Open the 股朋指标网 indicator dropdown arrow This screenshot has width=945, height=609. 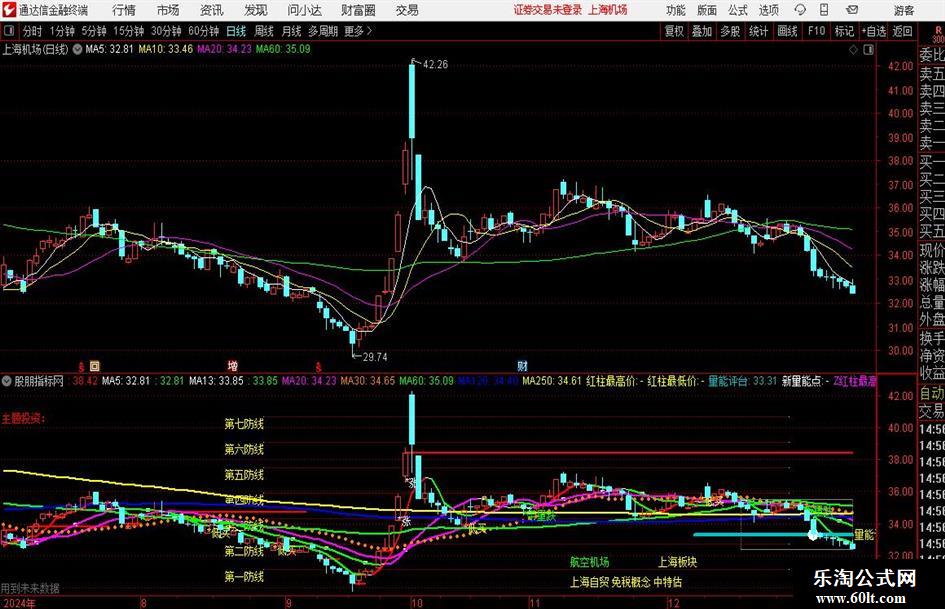pos(7,381)
